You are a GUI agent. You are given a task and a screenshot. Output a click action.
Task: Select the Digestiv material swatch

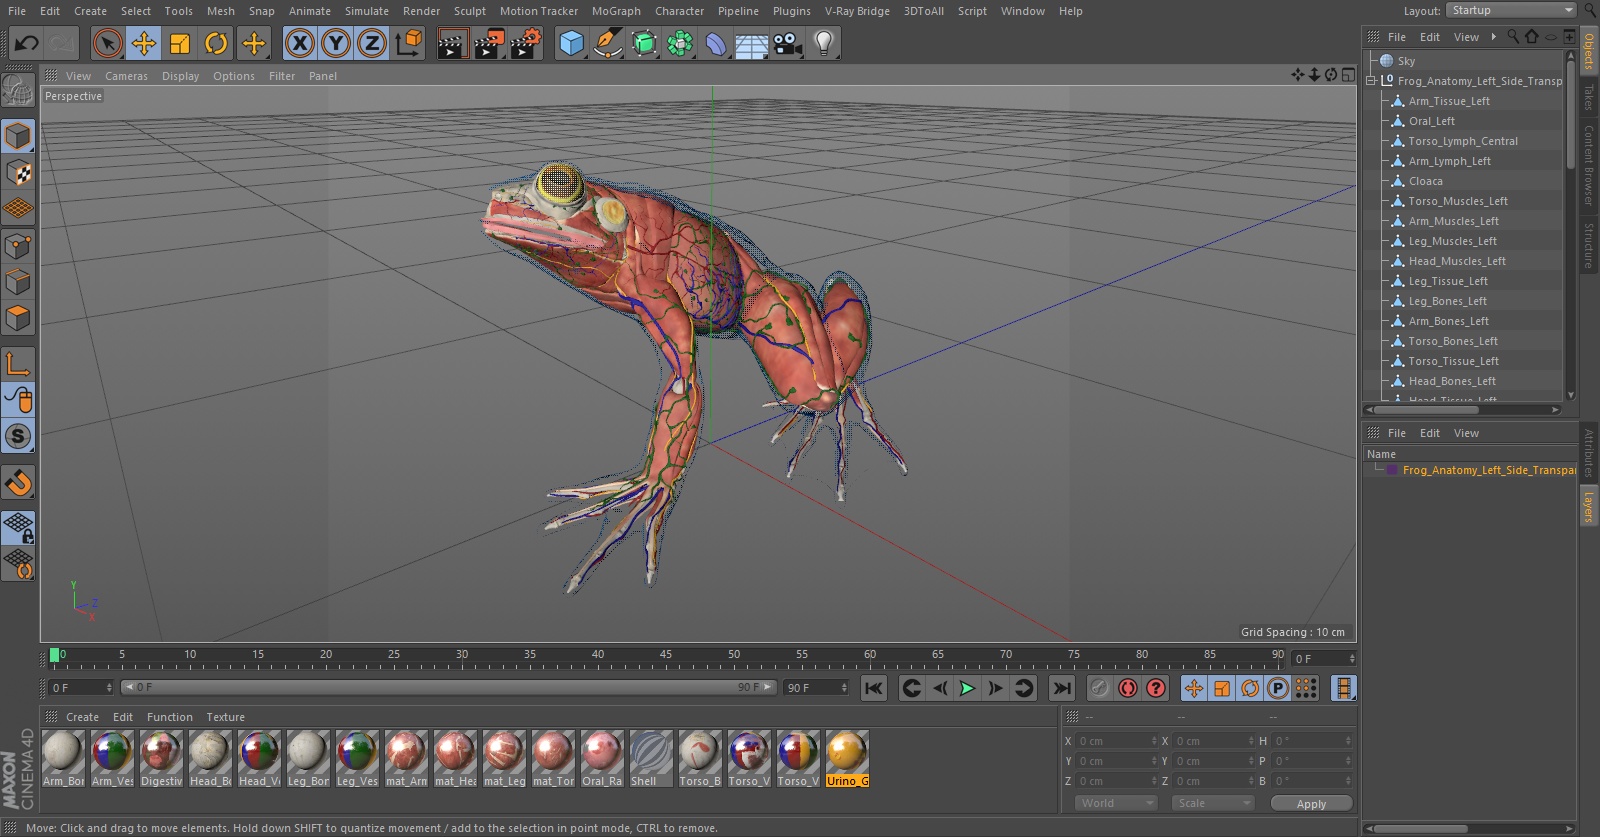[x=161, y=758]
